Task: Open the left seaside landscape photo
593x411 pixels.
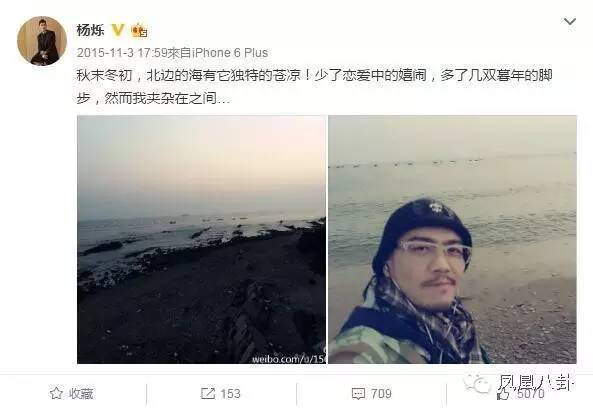Action: click(x=201, y=239)
